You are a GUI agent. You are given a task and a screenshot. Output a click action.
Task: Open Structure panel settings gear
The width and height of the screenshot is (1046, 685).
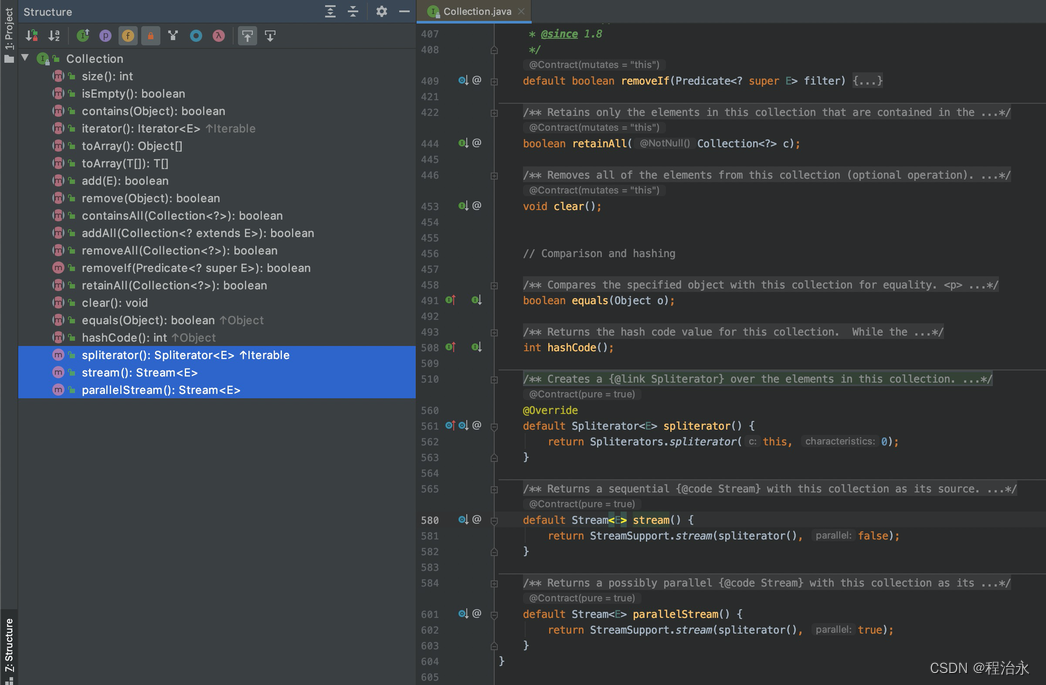click(382, 11)
